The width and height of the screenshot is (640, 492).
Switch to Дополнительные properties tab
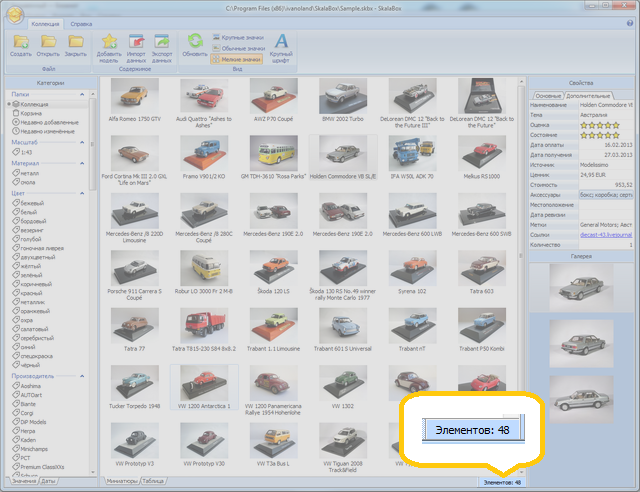588,96
